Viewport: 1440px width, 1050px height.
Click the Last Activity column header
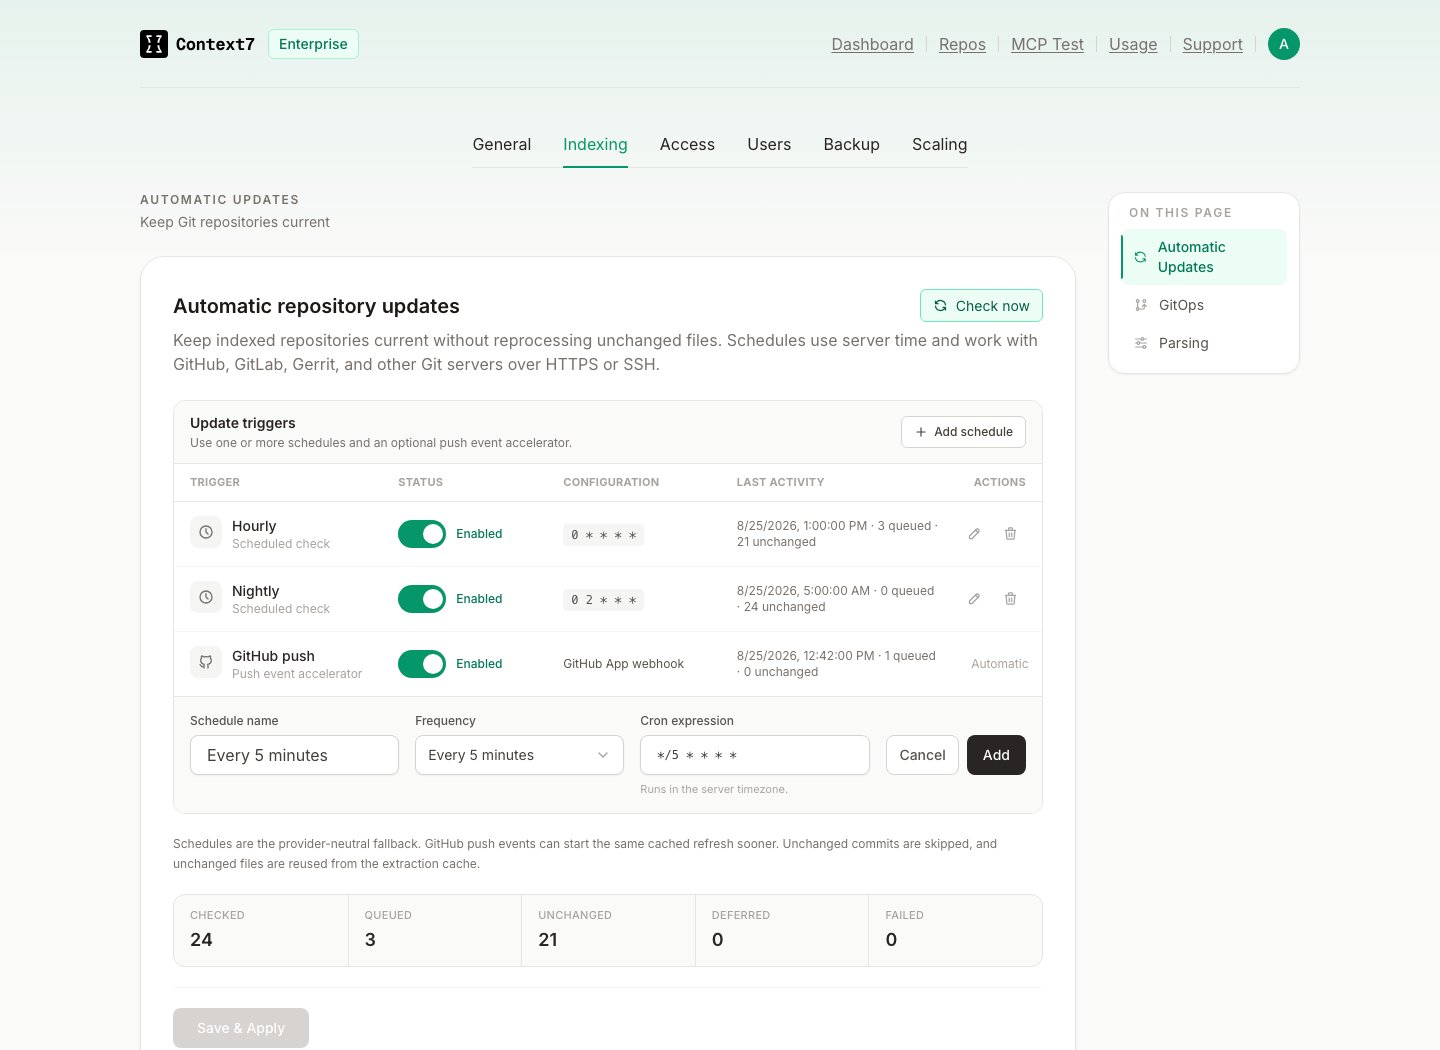point(780,482)
